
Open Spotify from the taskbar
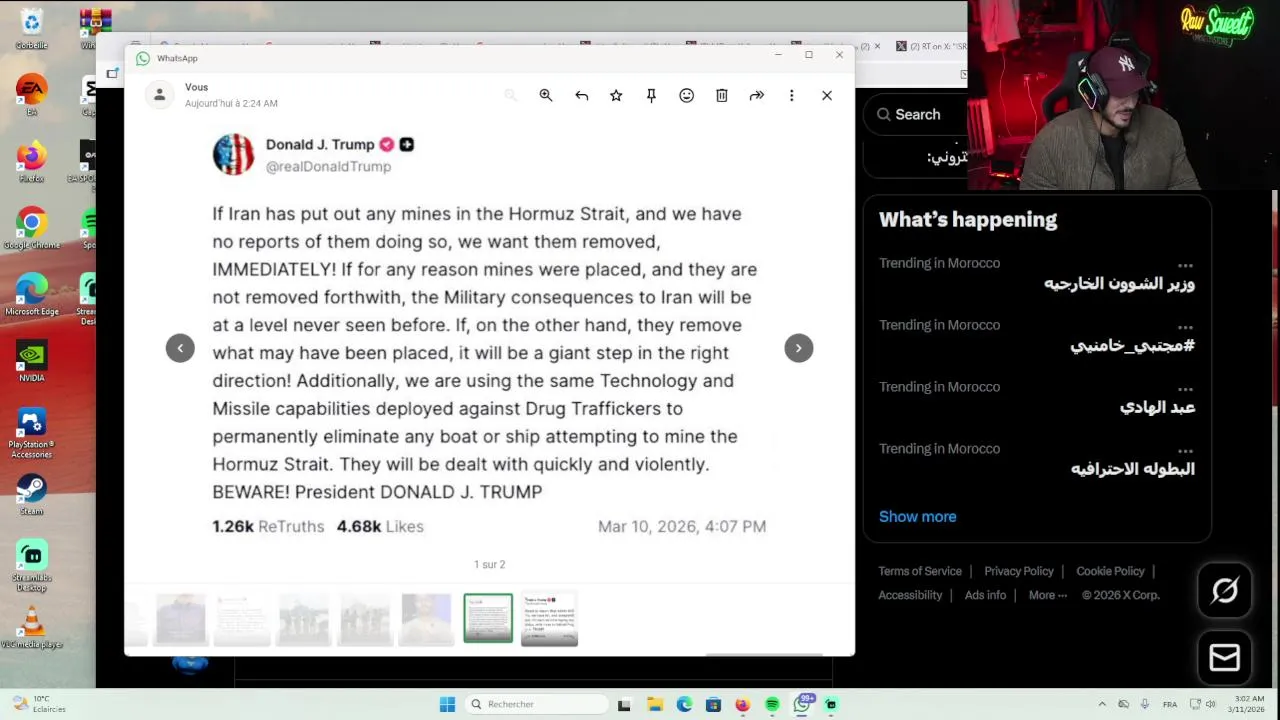pyautogui.click(x=772, y=704)
